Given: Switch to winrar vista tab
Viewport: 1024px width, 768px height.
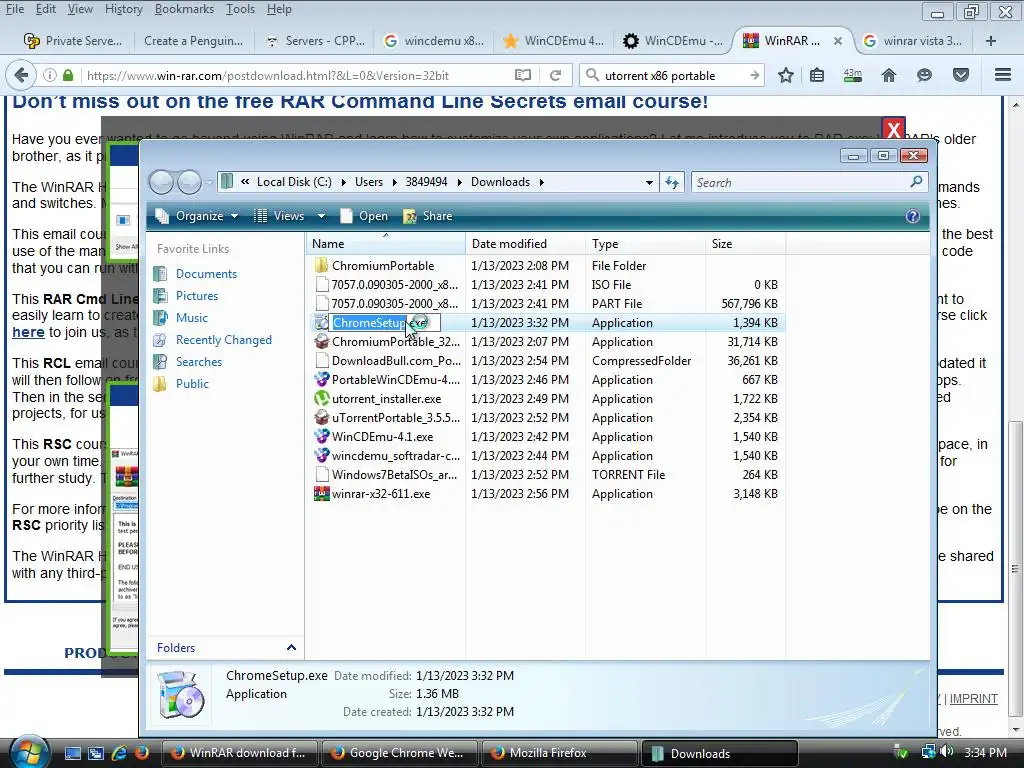Looking at the screenshot, I should [913, 40].
